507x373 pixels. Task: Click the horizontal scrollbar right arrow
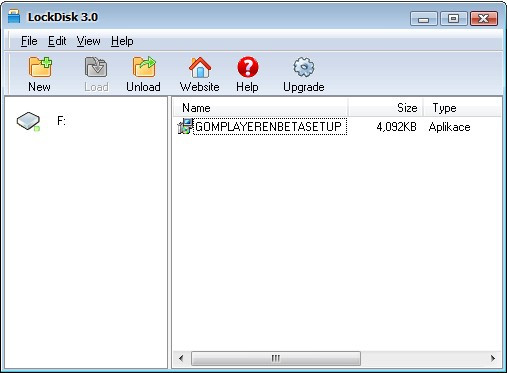pos(493,359)
